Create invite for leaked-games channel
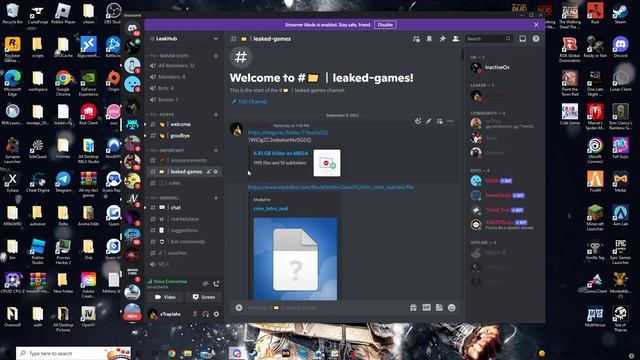640x360 pixels. 209,172
